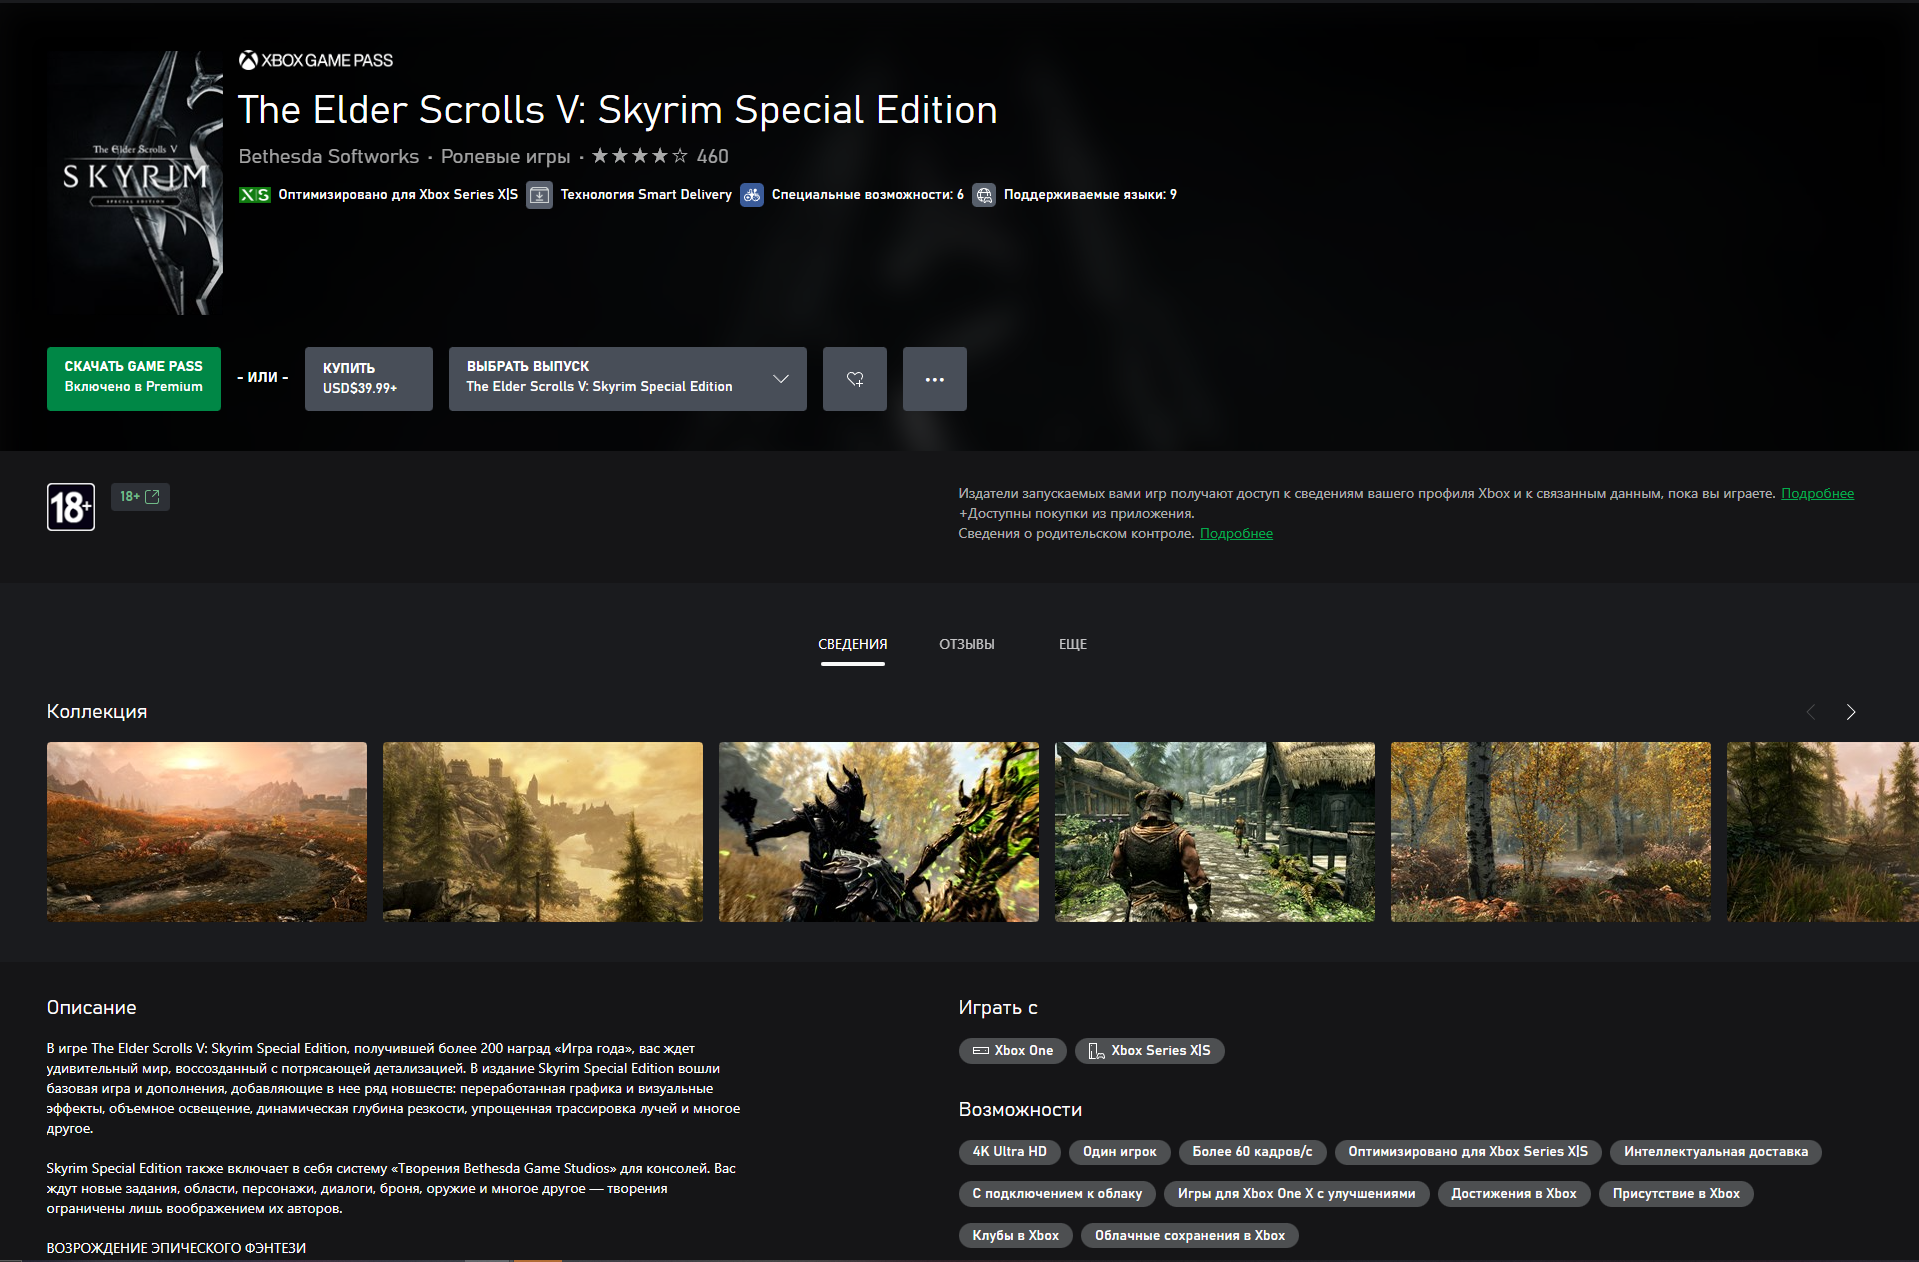Add the game to wishlist via heart icon
Screen dimensions: 1919x1262
[855, 379]
